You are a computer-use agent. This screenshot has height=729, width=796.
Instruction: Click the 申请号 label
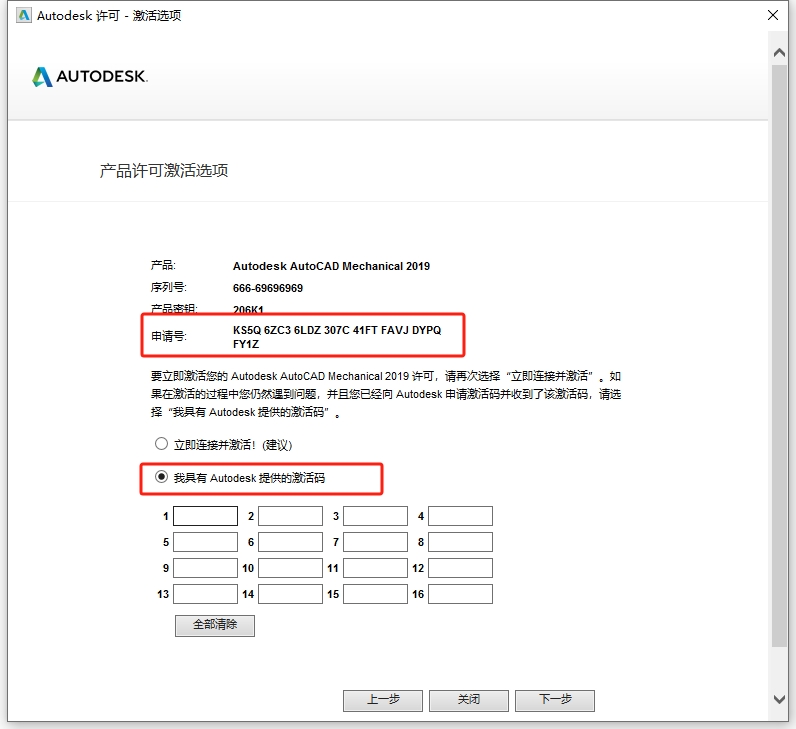coord(169,336)
